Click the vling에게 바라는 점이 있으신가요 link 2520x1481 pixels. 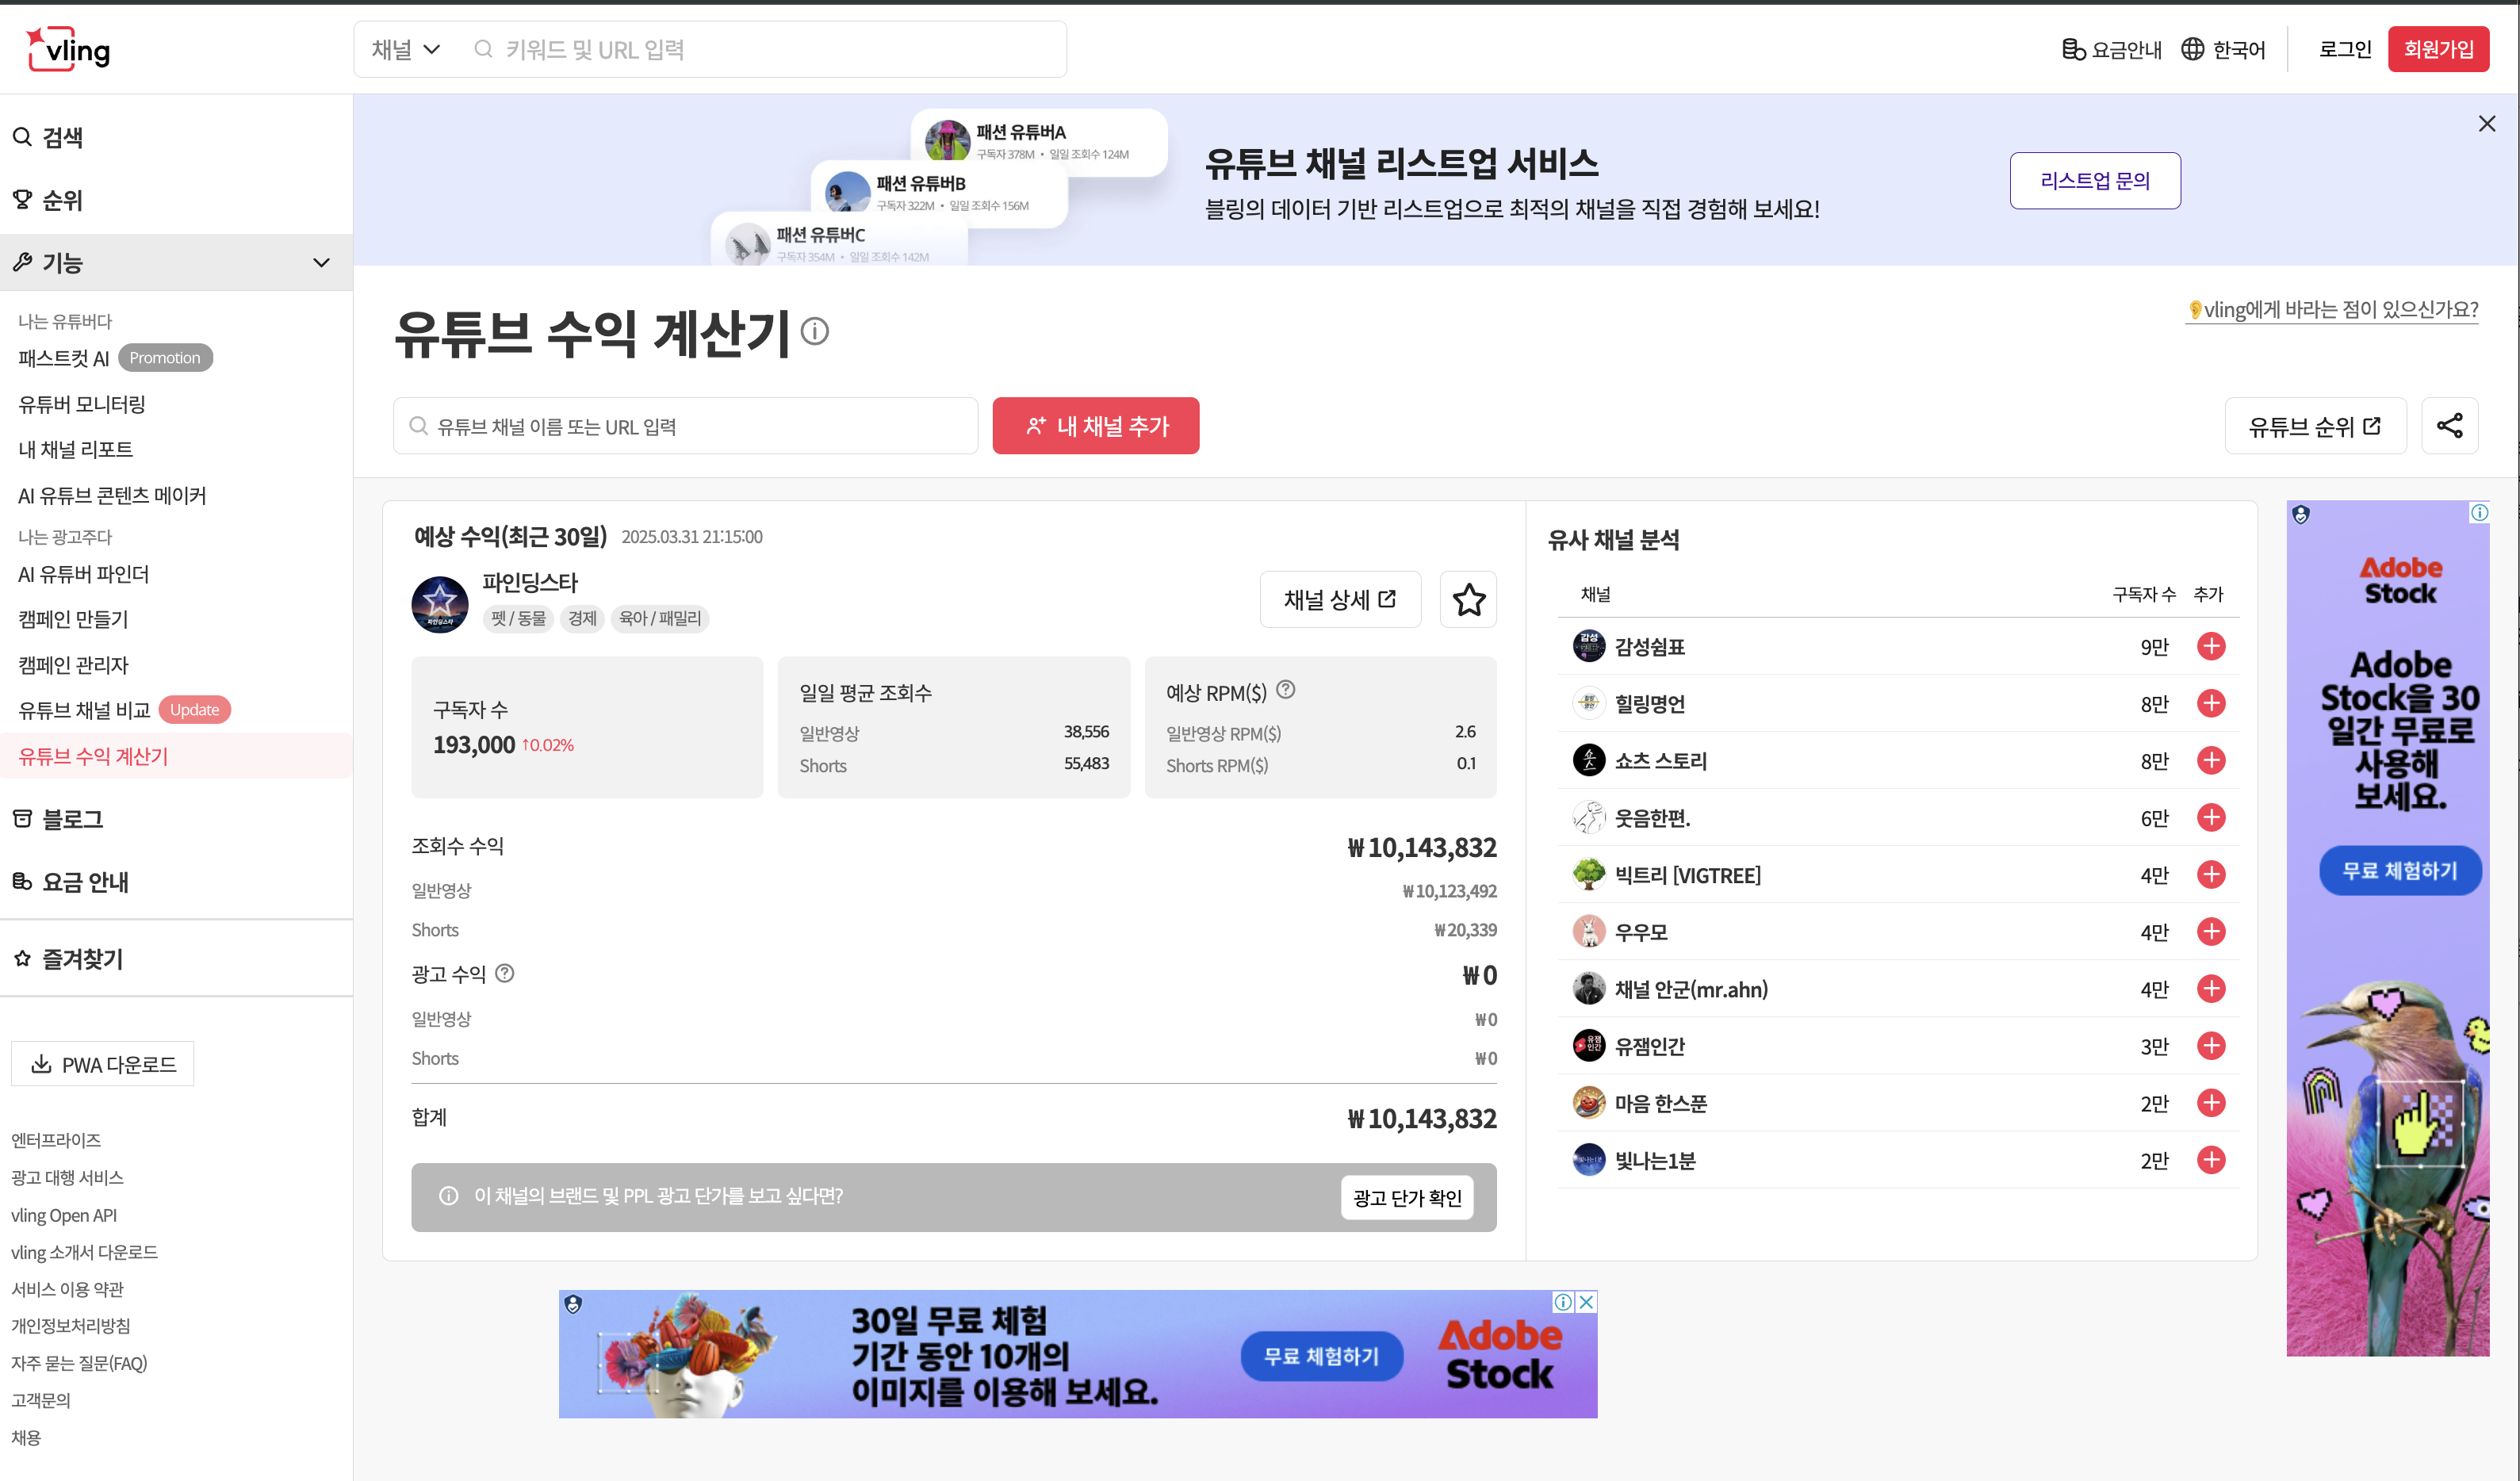click(2333, 310)
